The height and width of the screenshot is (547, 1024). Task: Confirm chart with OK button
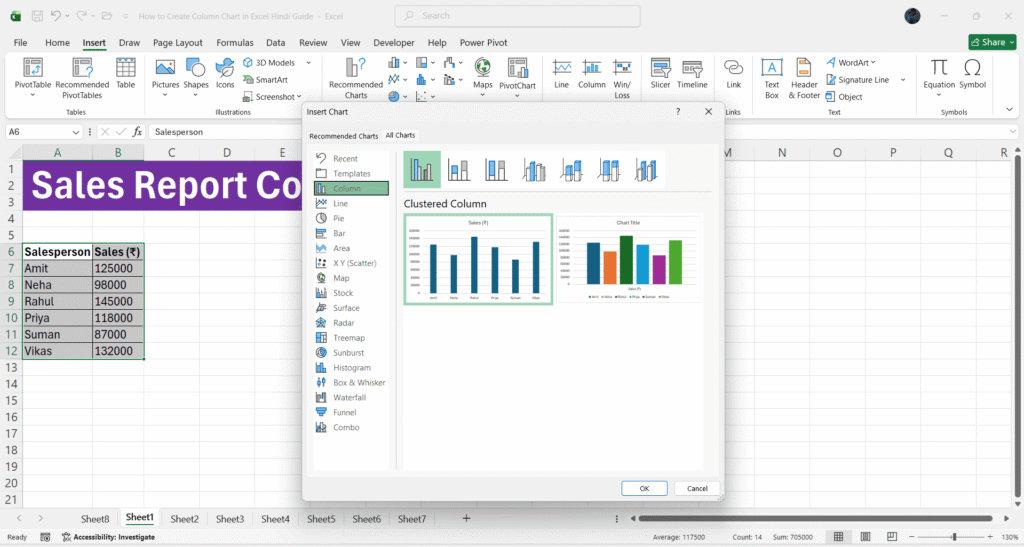pyautogui.click(x=644, y=488)
